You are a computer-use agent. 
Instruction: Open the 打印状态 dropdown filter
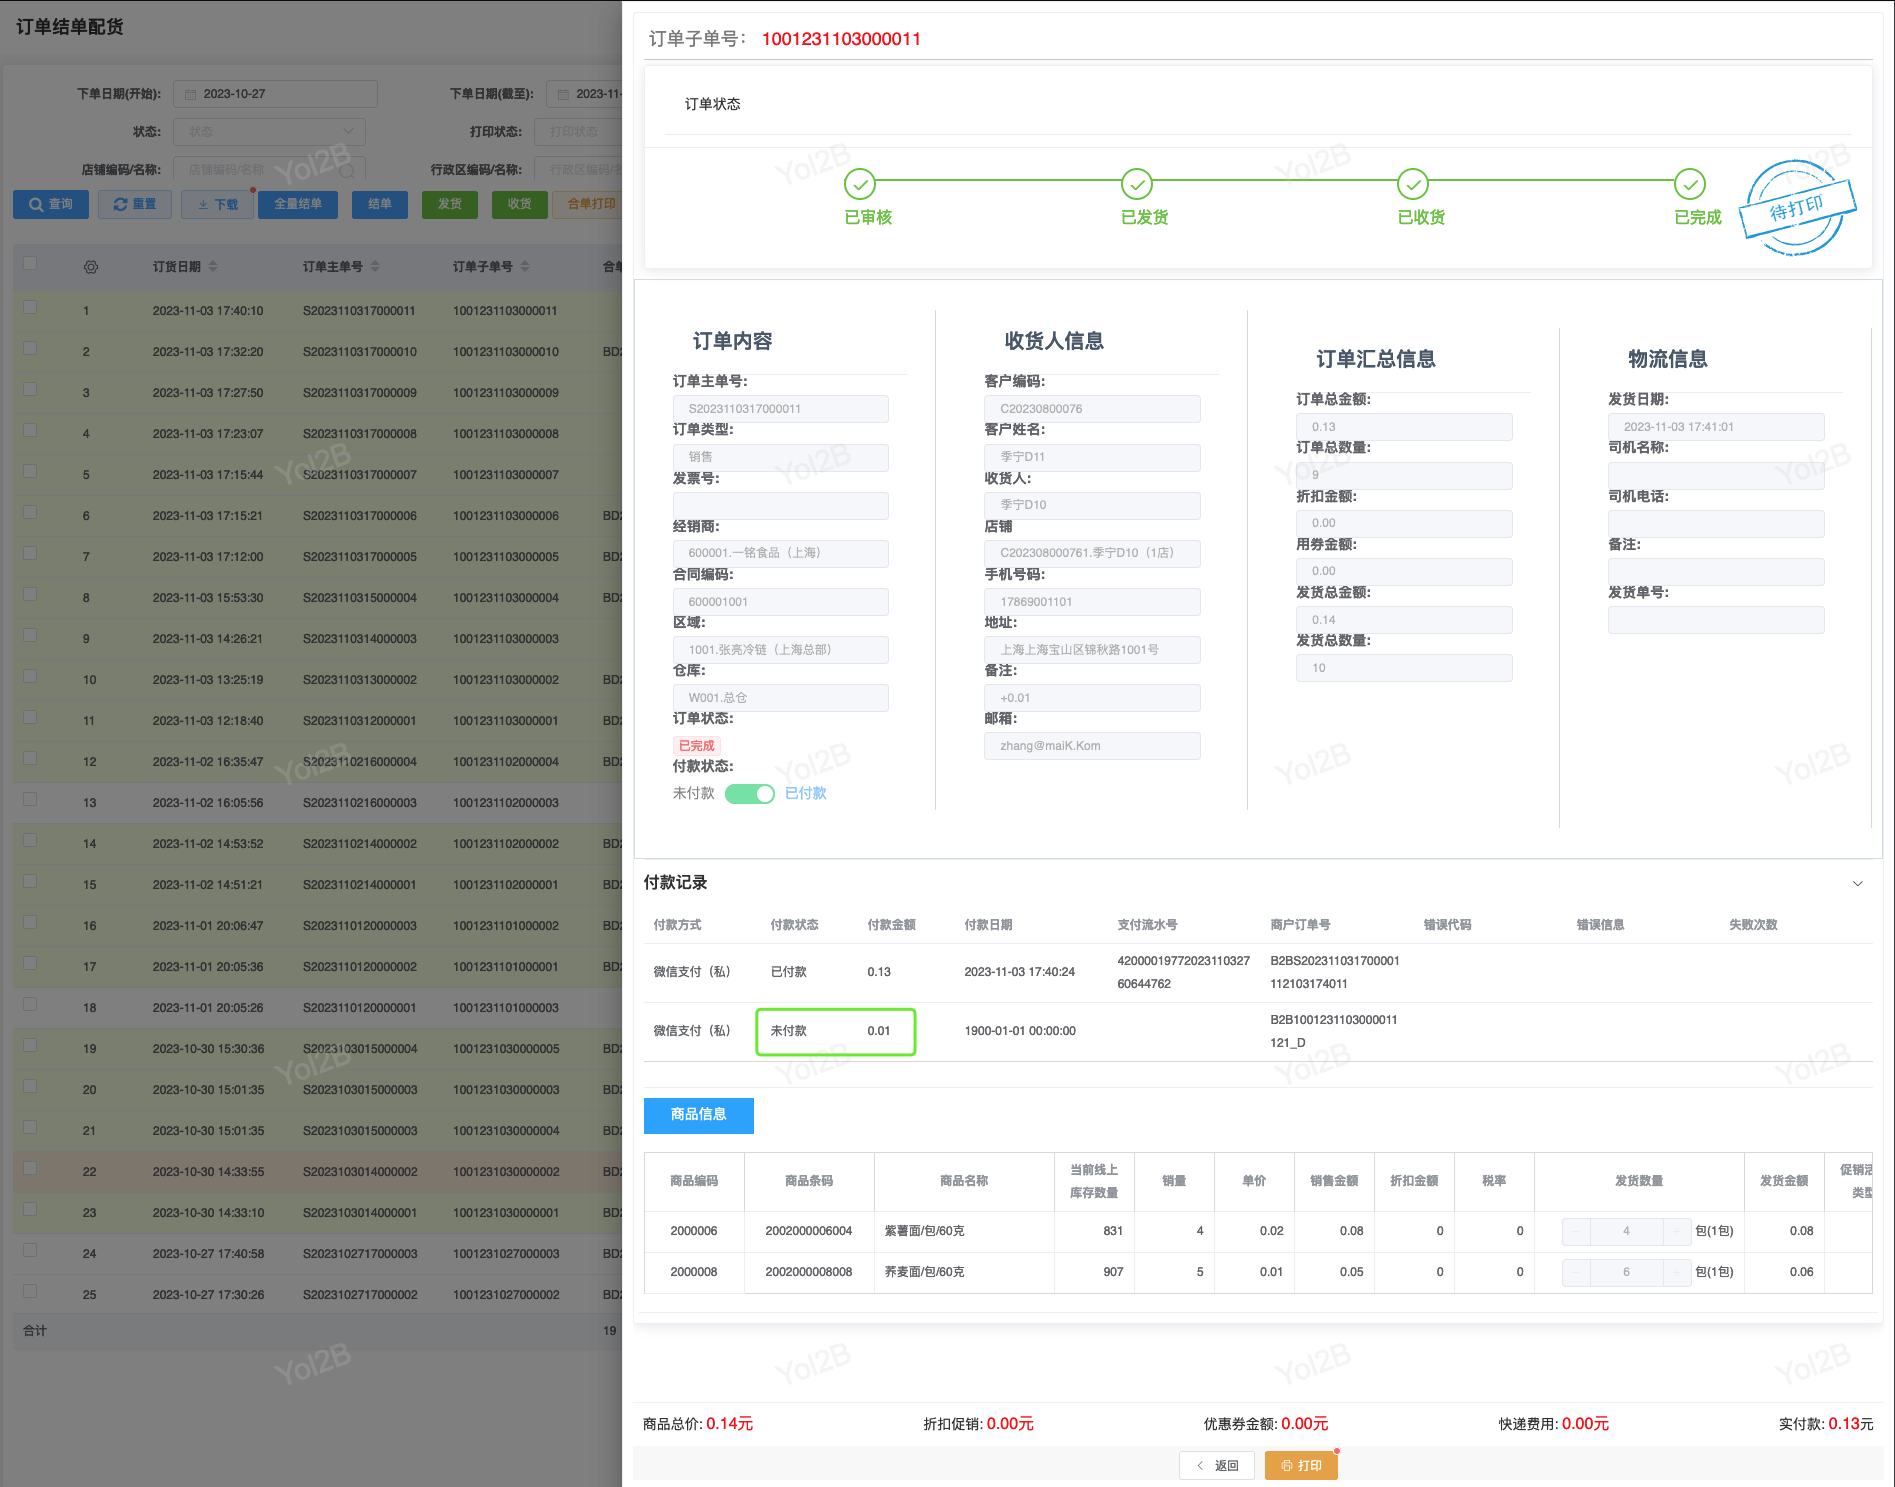coord(578,132)
